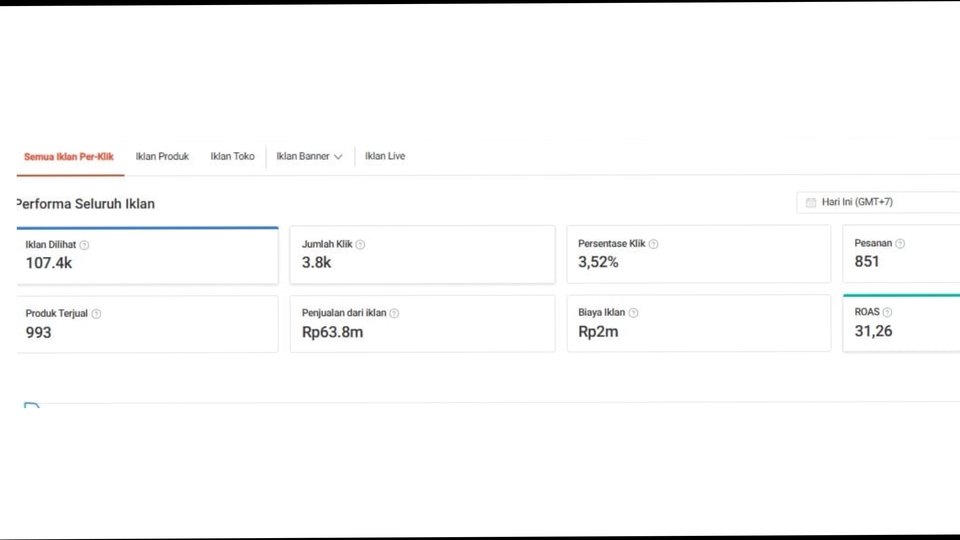Select Penjualan dari iklan Rp63.8m card
Image resolution: width=960 pixels, height=540 pixels.
[422, 324]
